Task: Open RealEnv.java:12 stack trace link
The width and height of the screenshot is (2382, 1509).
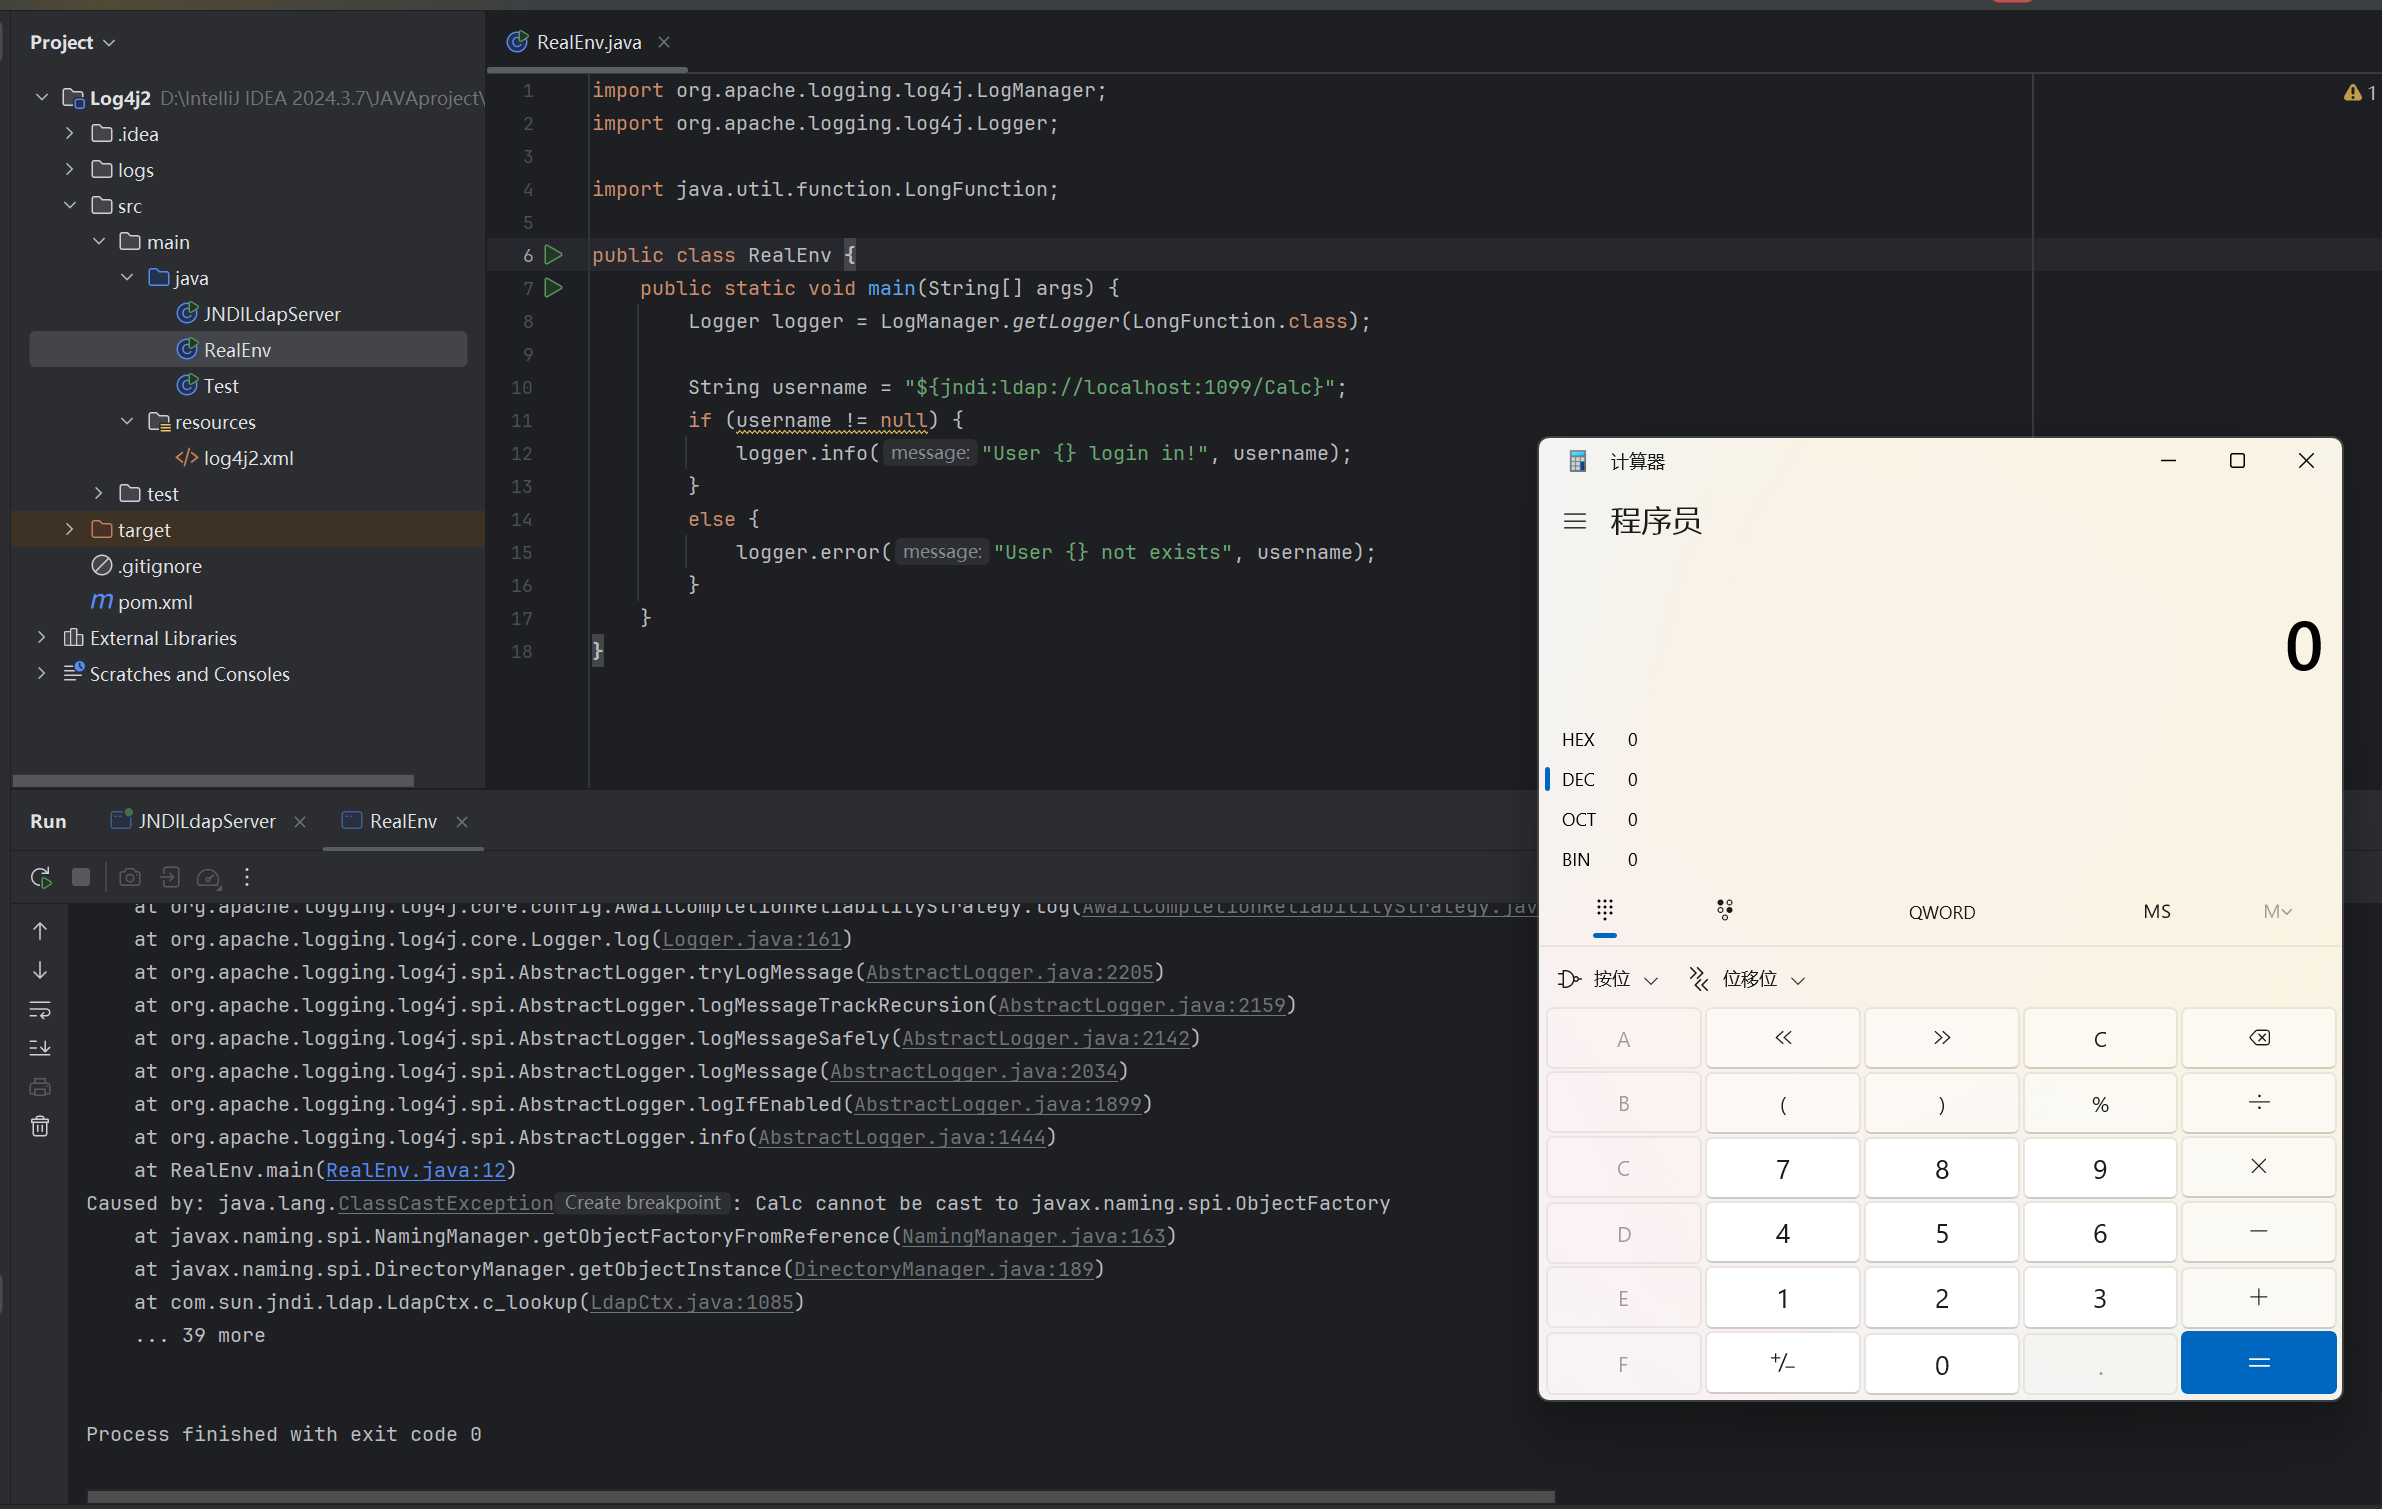Action: (416, 1170)
